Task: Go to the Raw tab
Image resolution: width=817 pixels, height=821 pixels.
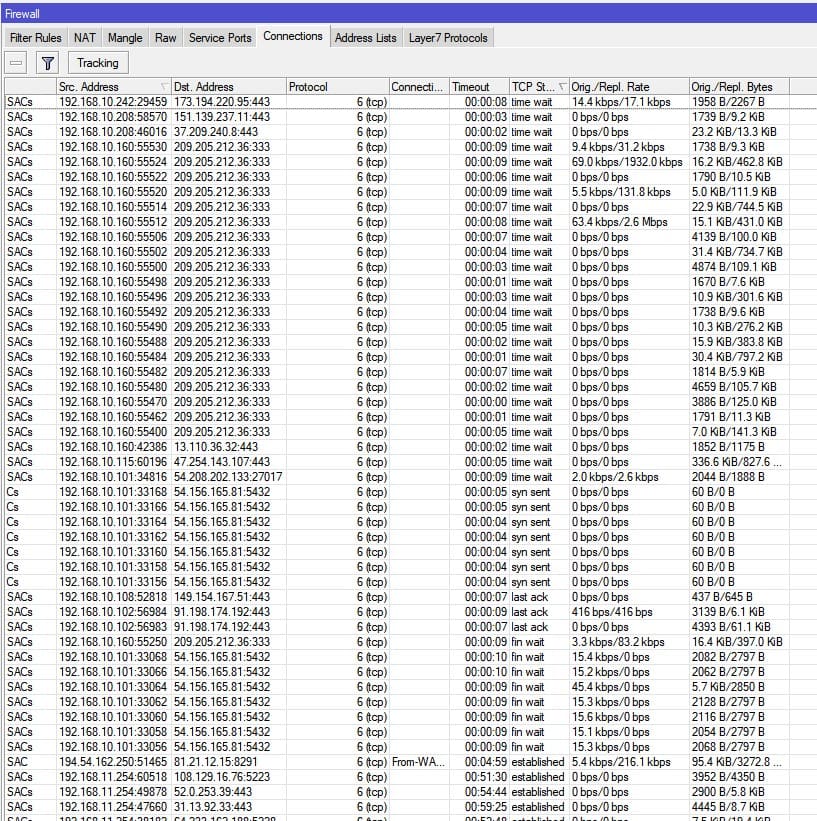Action: click(165, 38)
